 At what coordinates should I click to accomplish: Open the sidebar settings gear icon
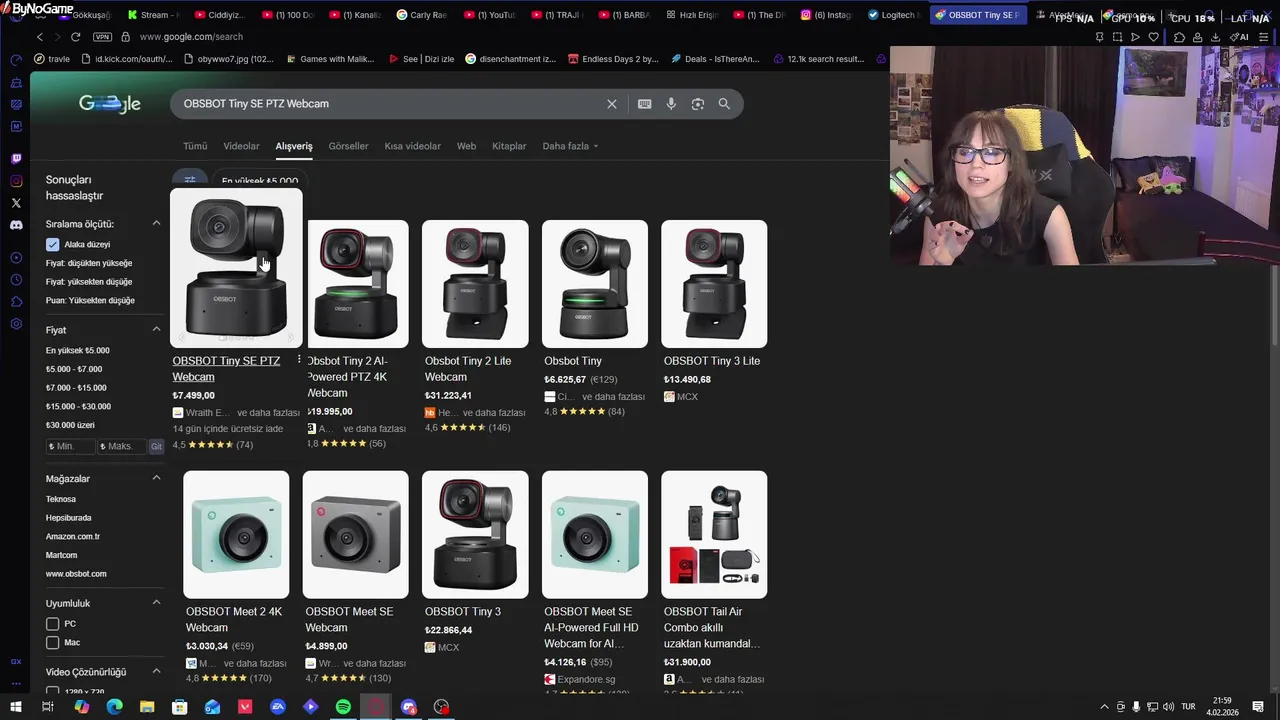click(16, 324)
